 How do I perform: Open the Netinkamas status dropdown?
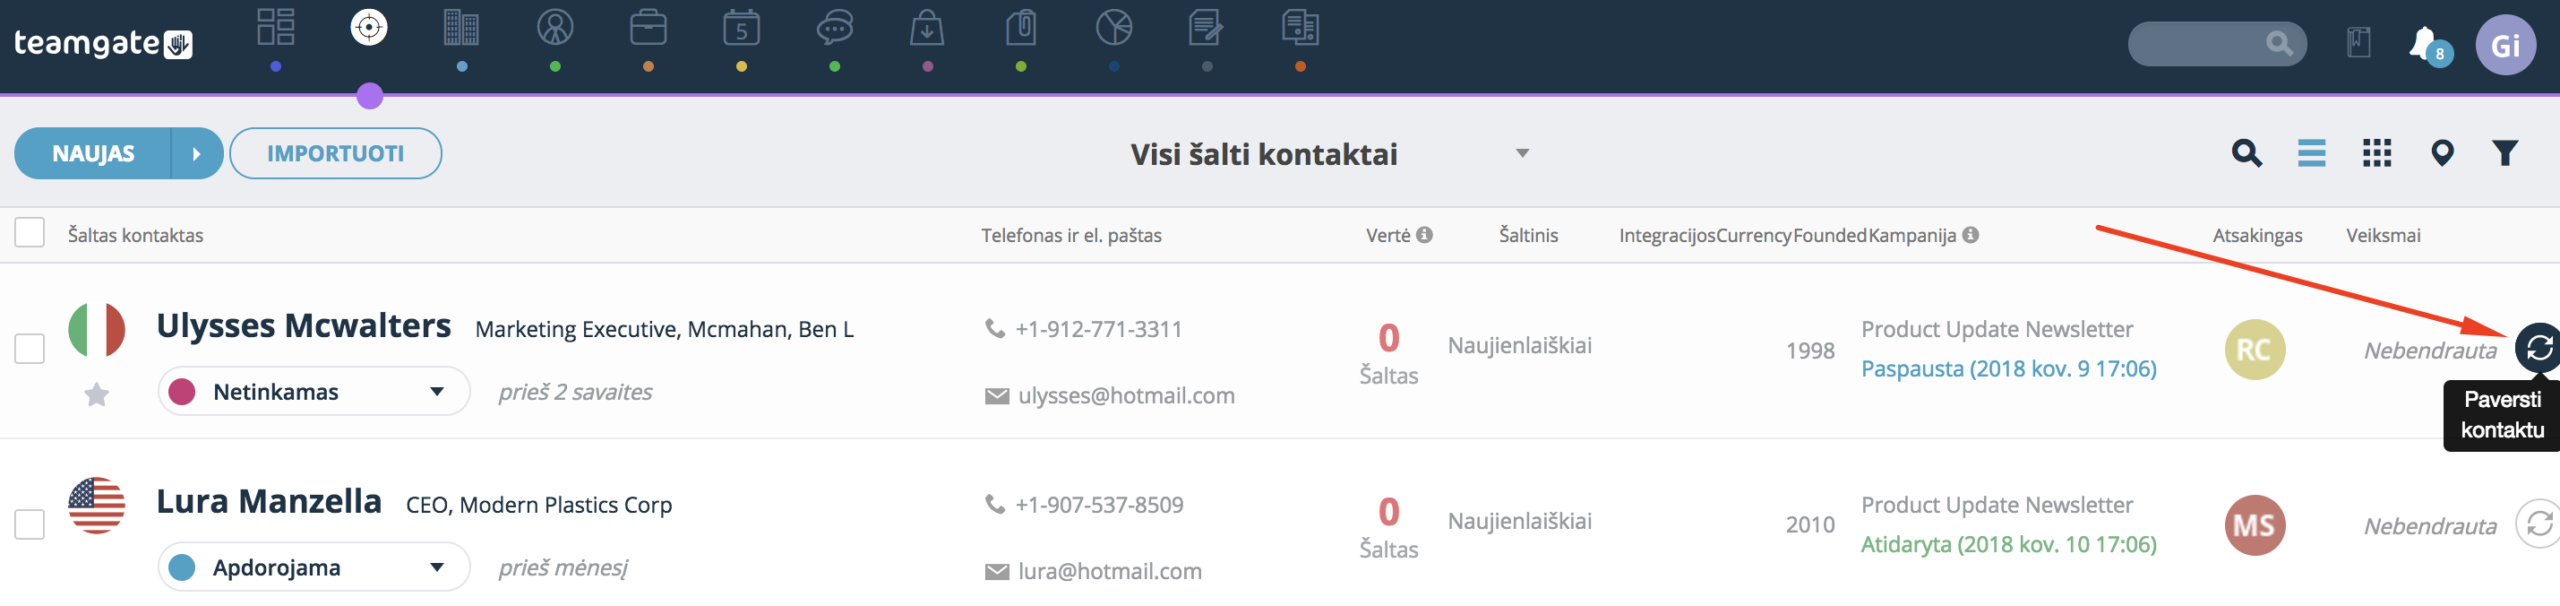click(314, 391)
